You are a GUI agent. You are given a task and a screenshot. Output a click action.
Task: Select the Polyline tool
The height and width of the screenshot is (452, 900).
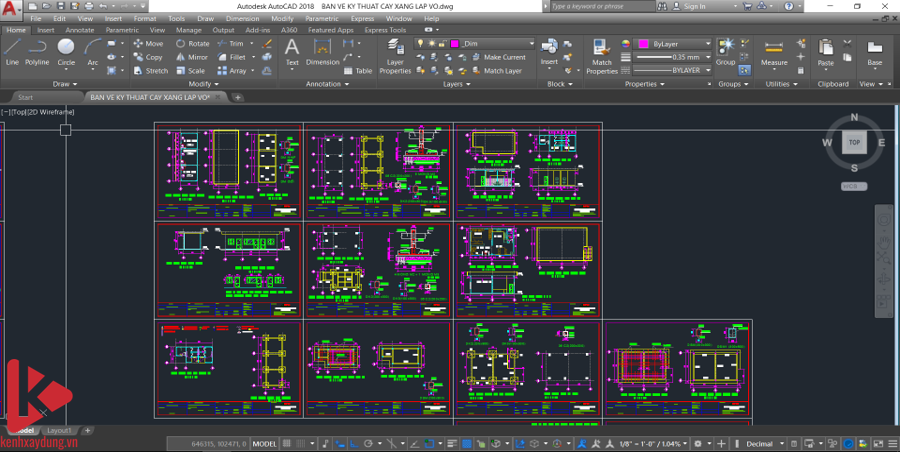pyautogui.click(x=37, y=52)
